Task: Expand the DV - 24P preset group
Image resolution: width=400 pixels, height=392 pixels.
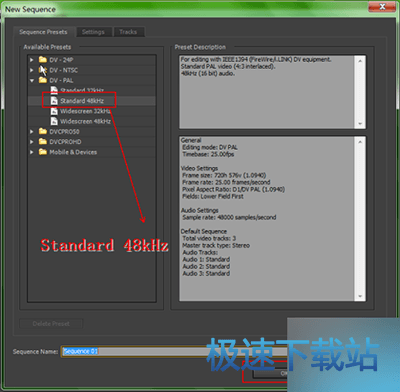Action: [32, 60]
